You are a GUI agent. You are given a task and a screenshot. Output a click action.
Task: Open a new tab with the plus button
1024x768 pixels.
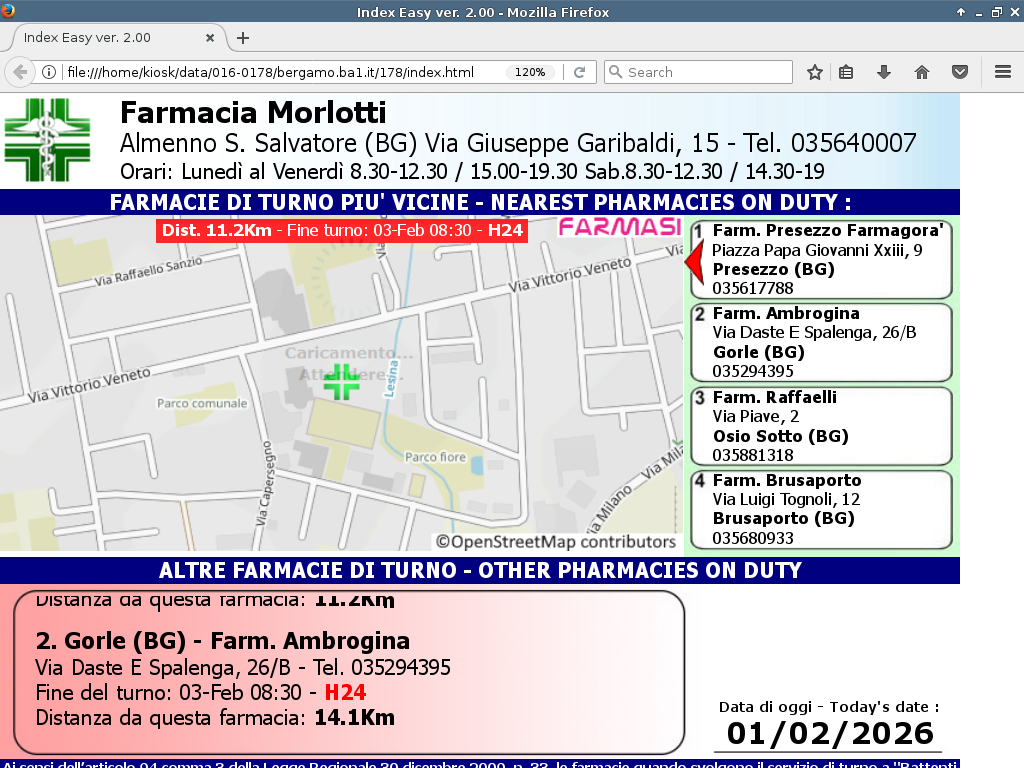[242, 38]
